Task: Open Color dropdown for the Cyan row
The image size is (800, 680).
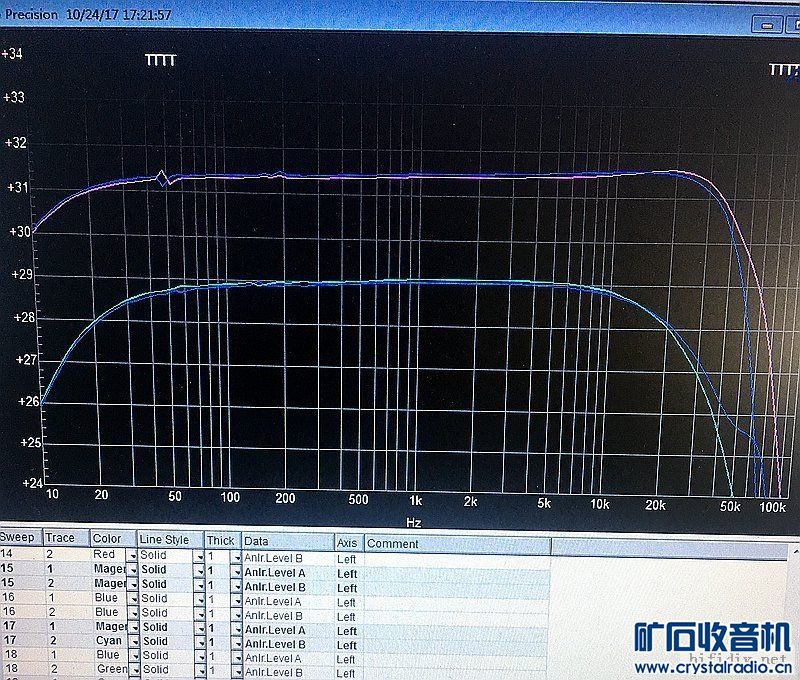Action: [134, 641]
